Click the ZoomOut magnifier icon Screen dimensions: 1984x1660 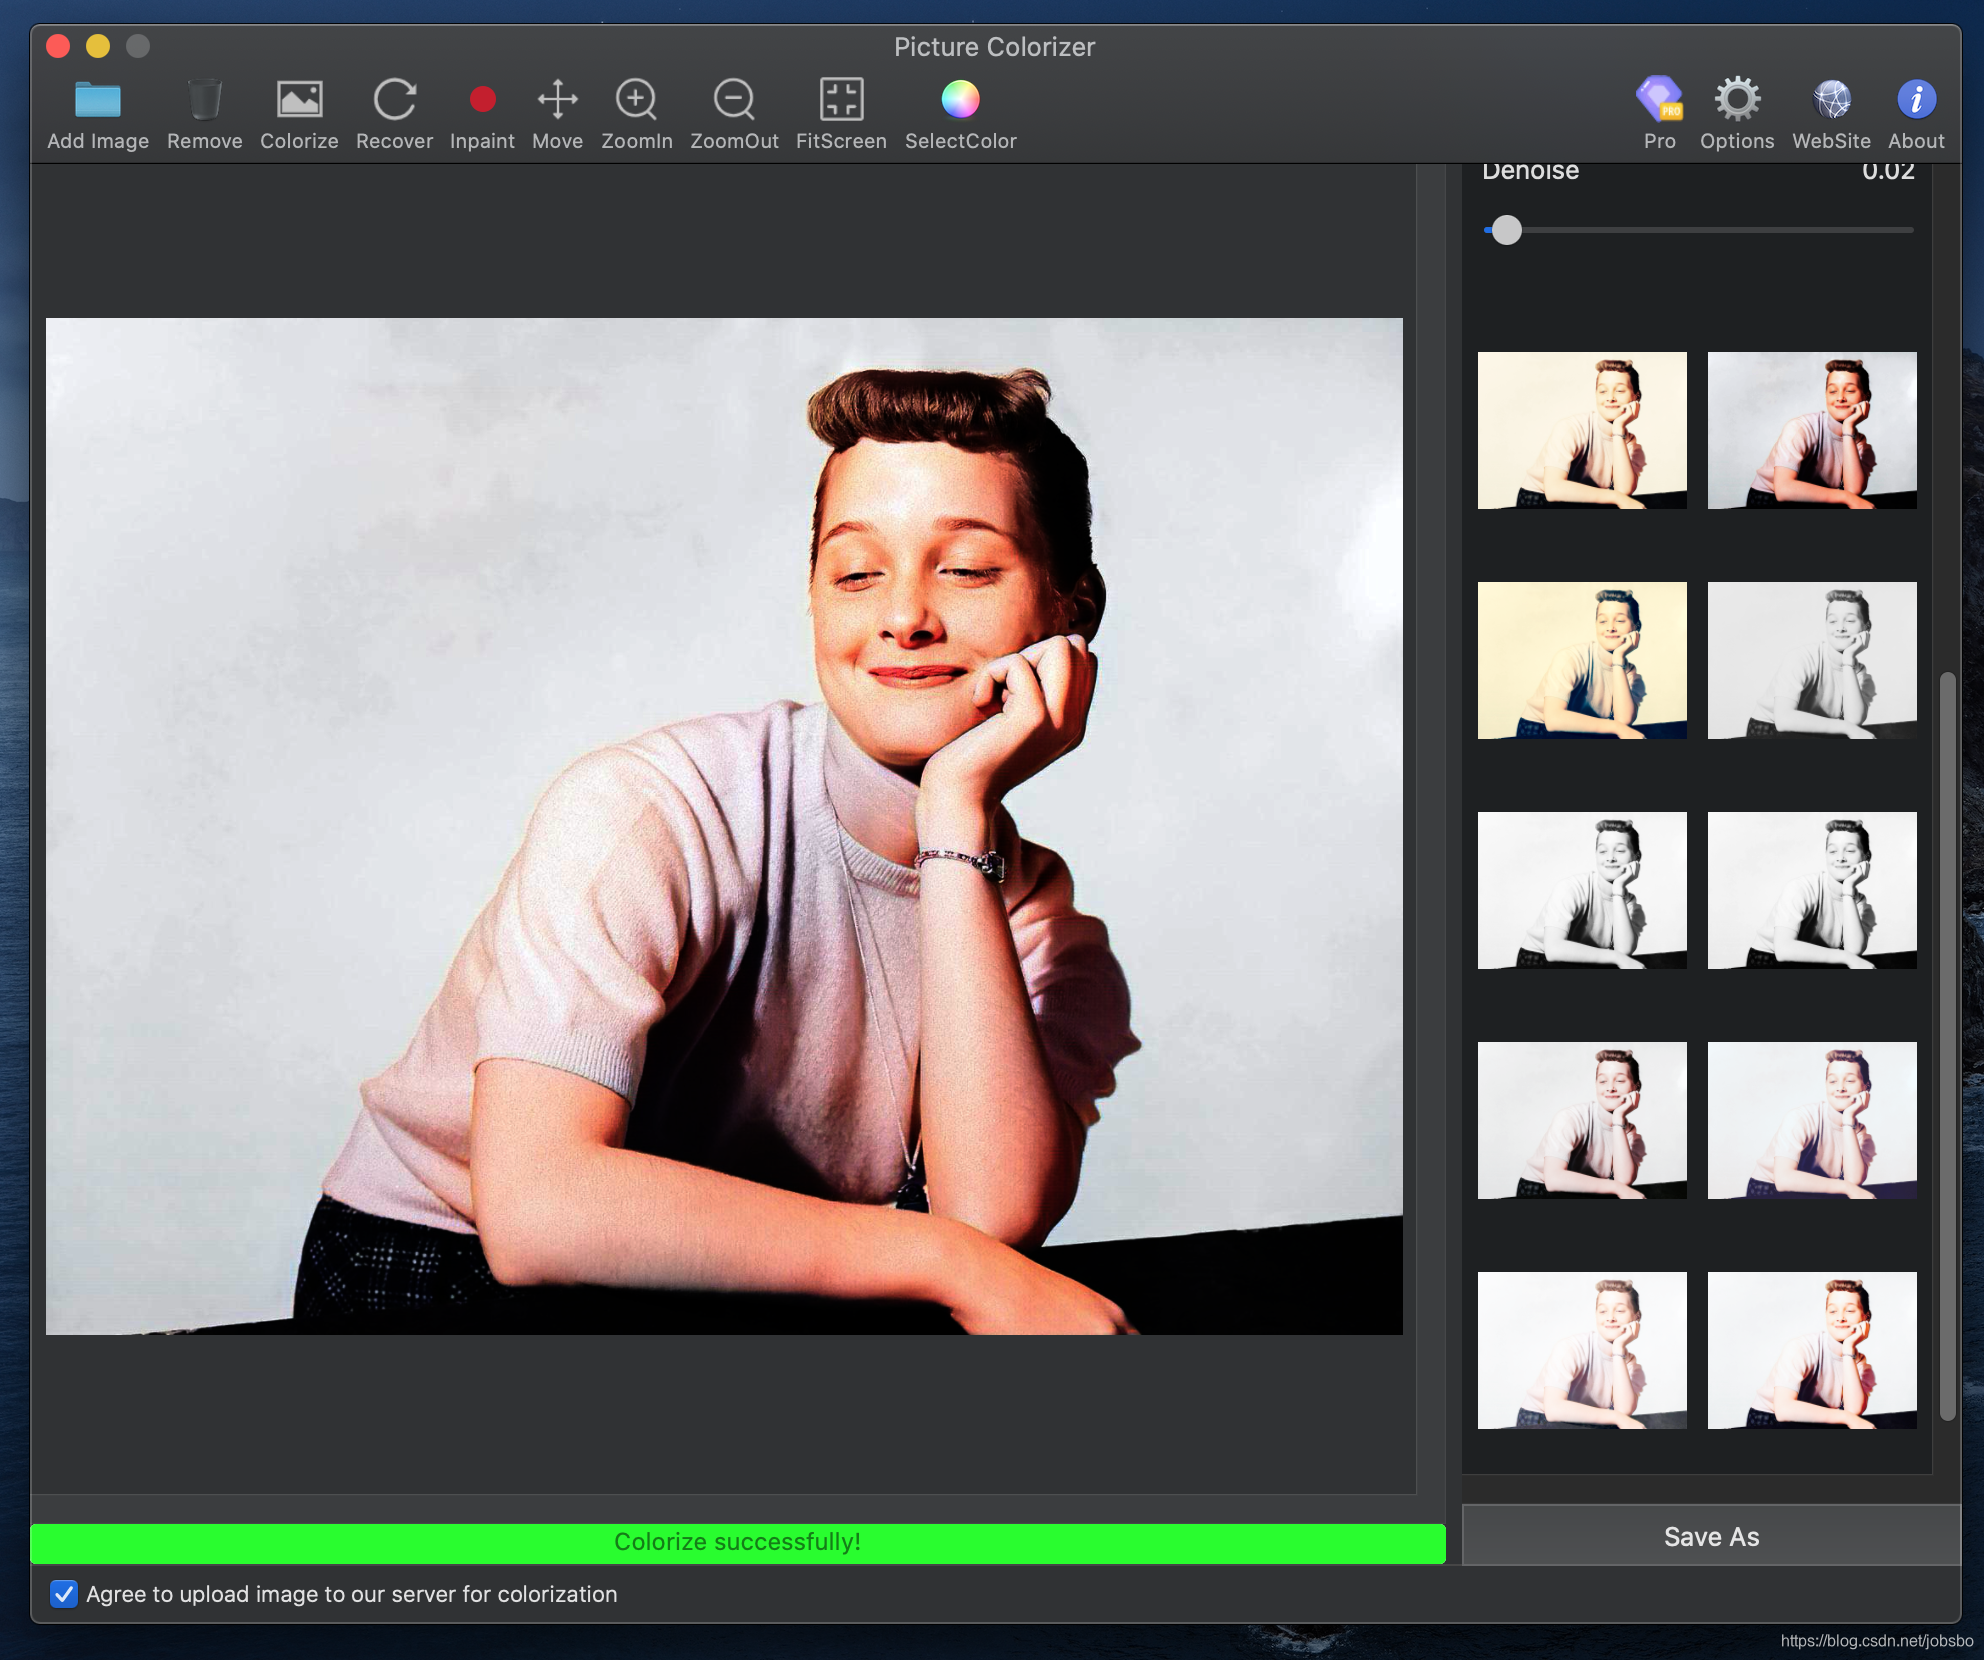pos(734,100)
